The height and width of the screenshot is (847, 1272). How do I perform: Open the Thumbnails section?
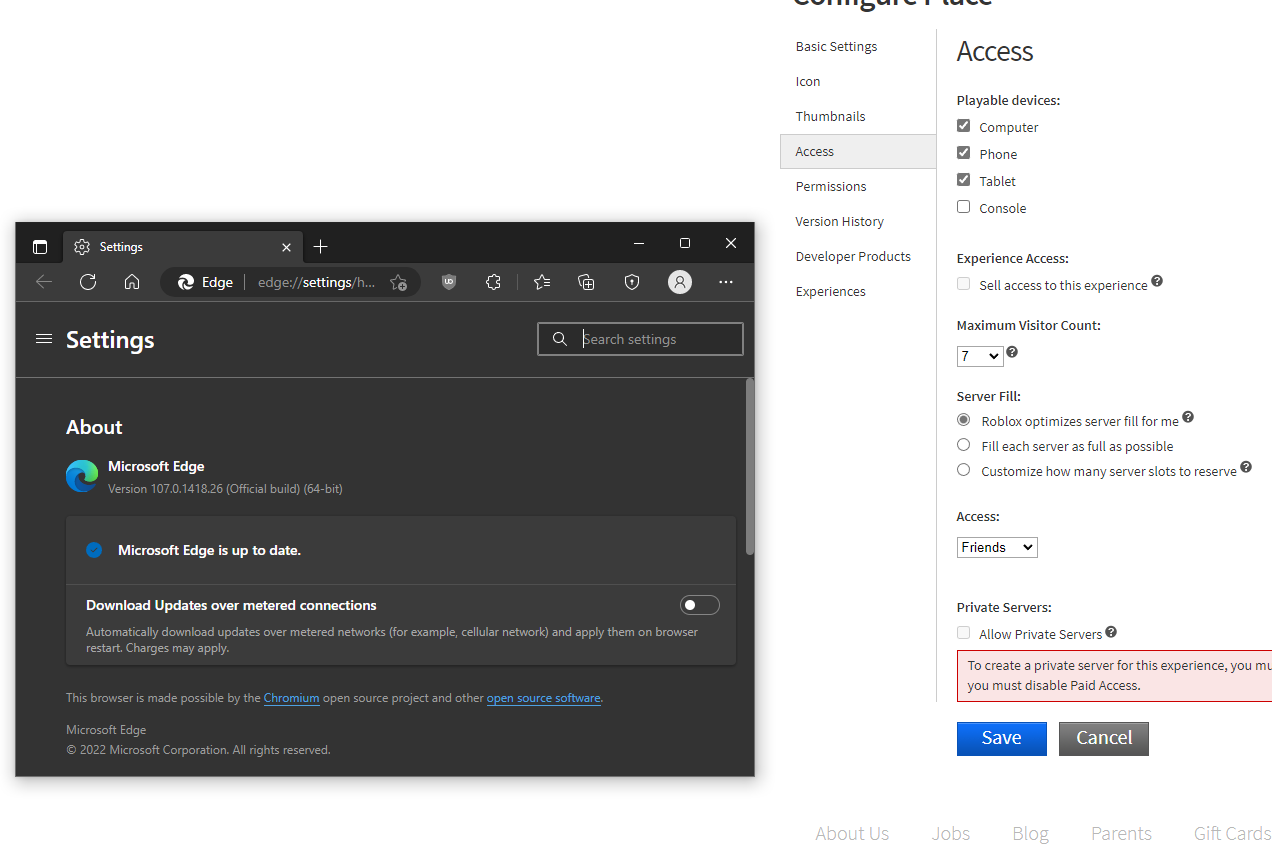pos(830,116)
